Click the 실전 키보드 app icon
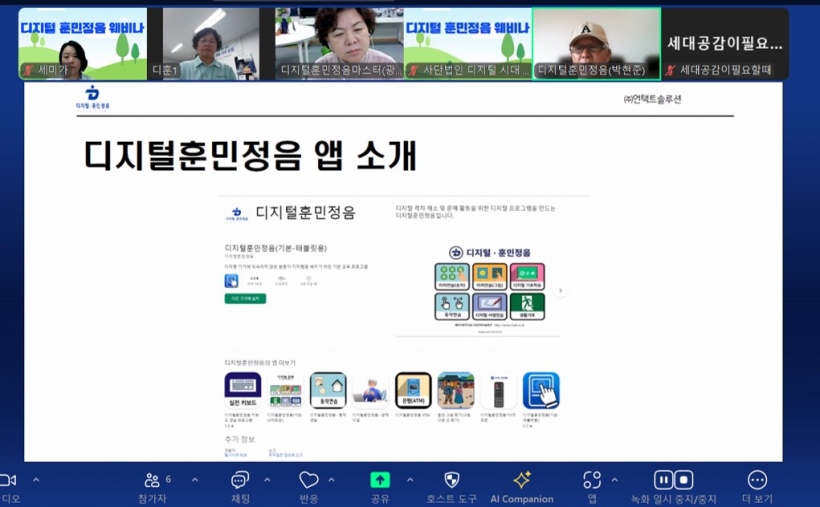The height and width of the screenshot is (507, 820). 243,390
